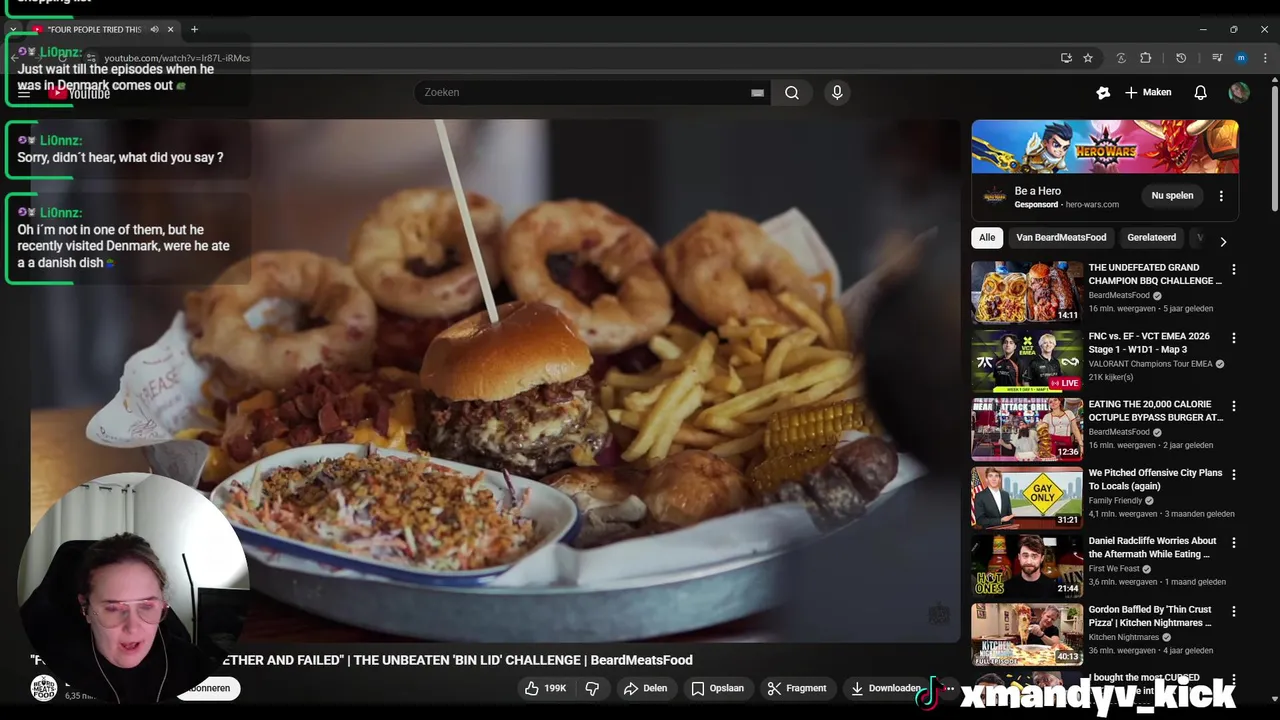Open options for Hero Wars ad
1280x720 pixels.
tap(1221, 196)
